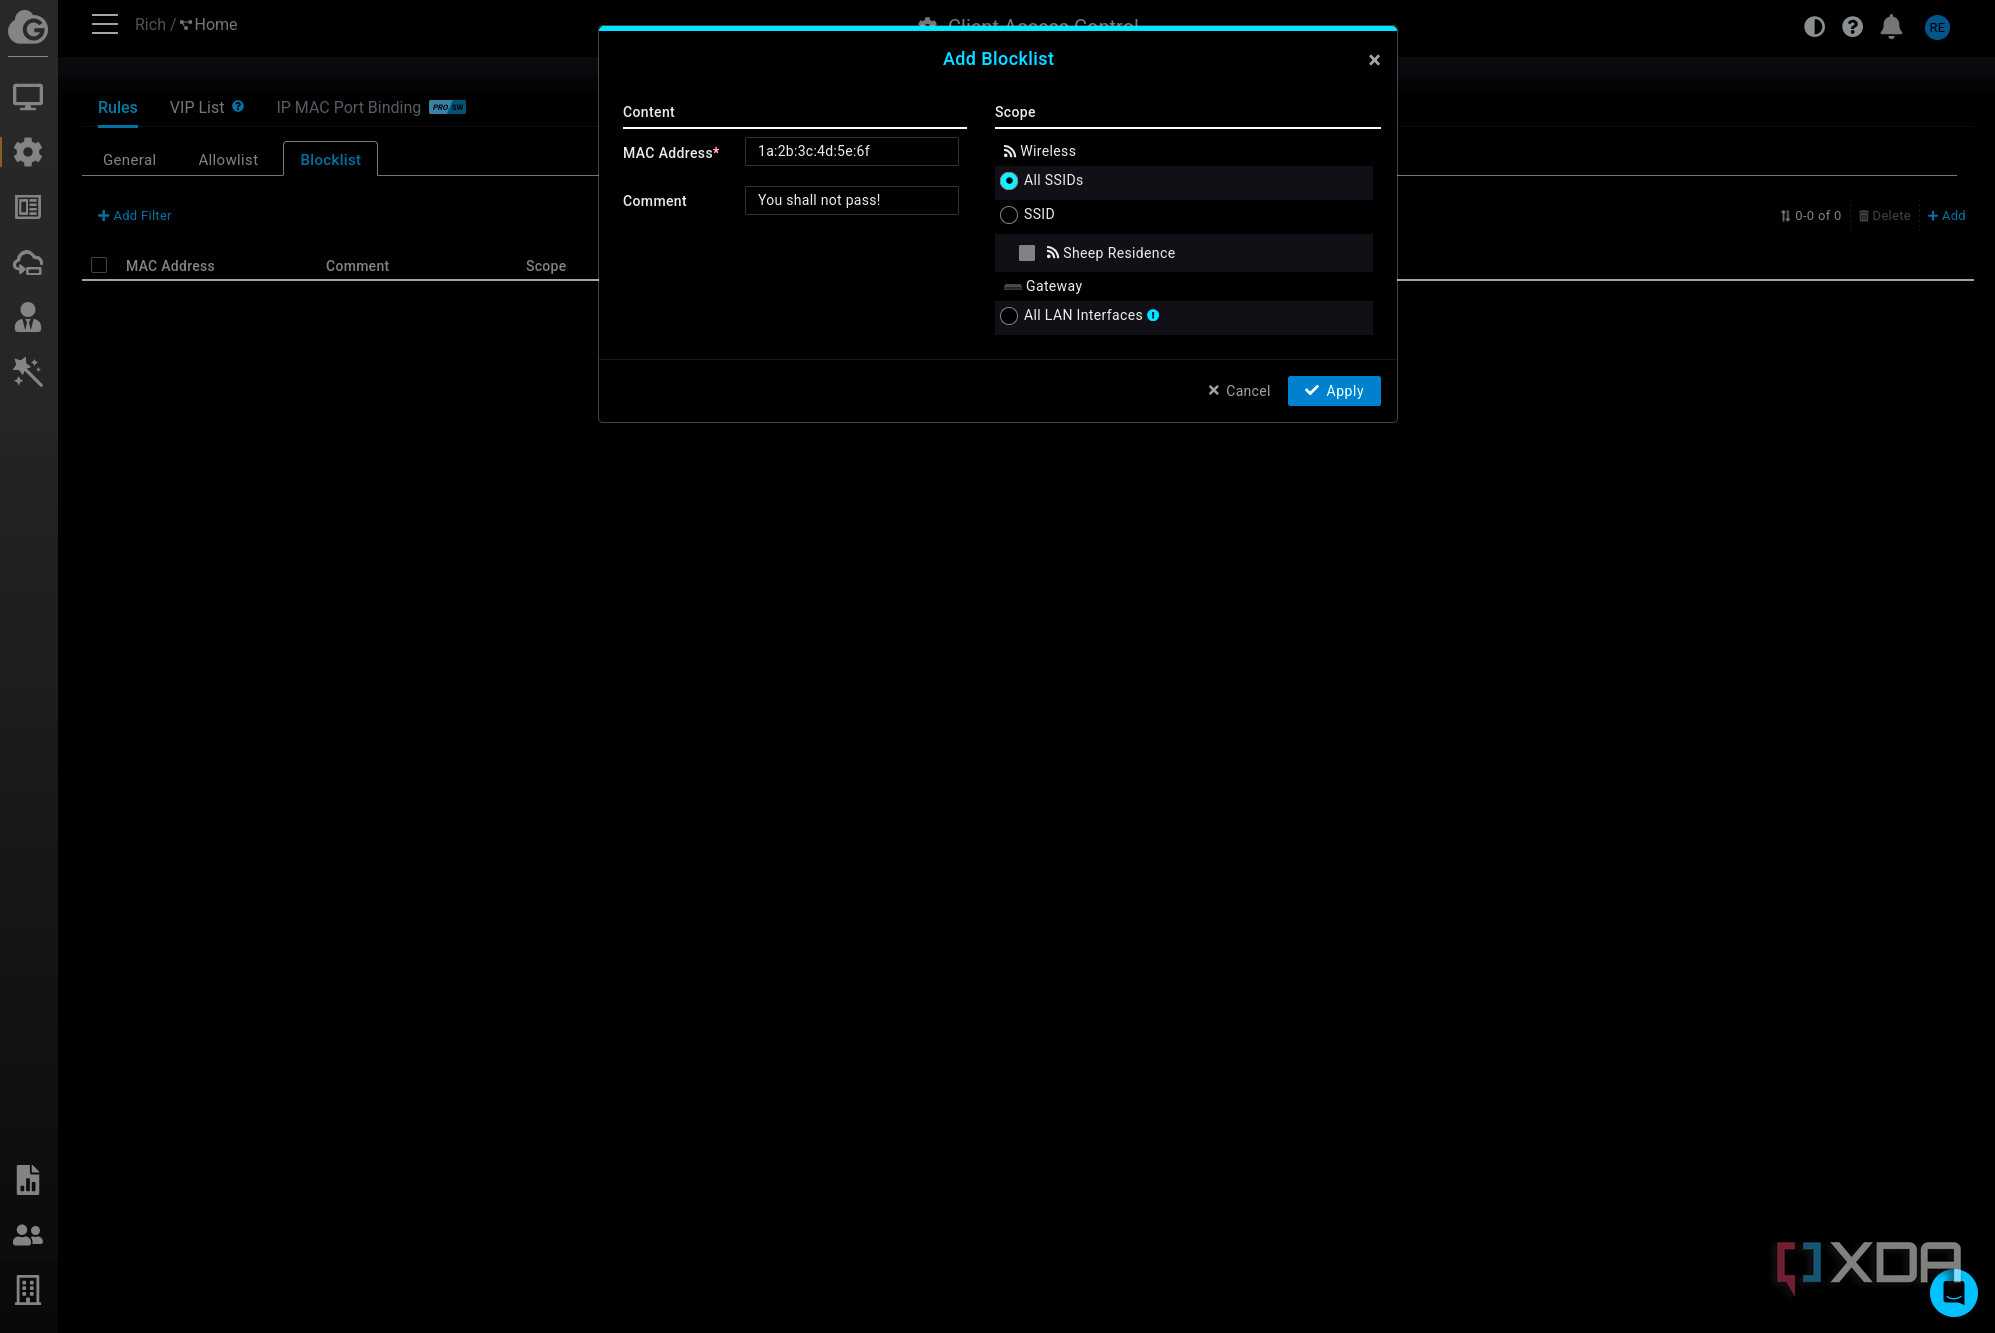
Task: Click the Comment input field
Action: tap(851, 200)
